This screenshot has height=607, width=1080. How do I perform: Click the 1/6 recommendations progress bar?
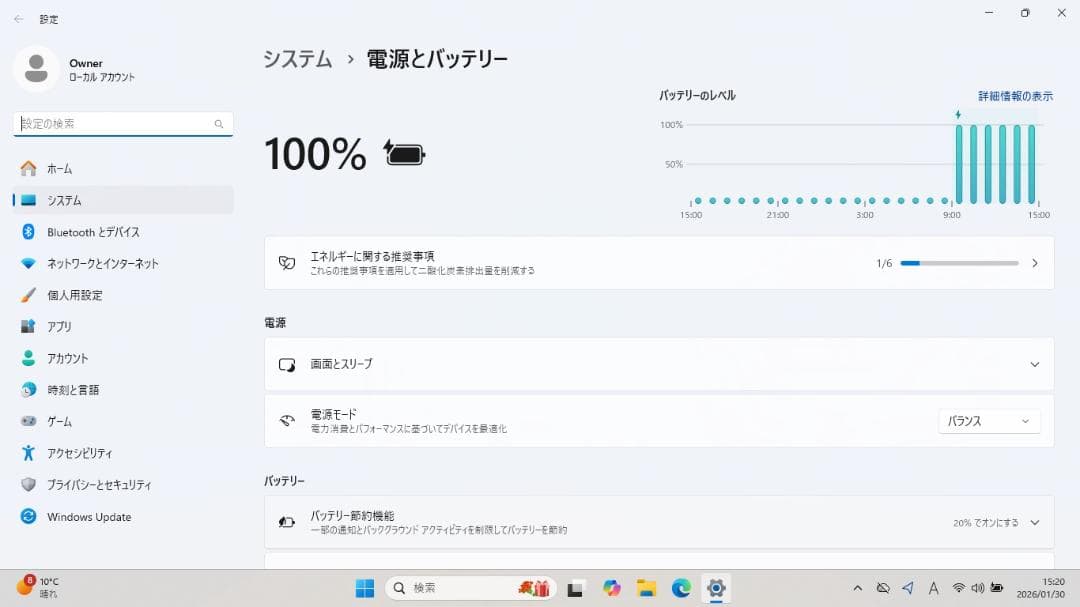tap(960, 263)
